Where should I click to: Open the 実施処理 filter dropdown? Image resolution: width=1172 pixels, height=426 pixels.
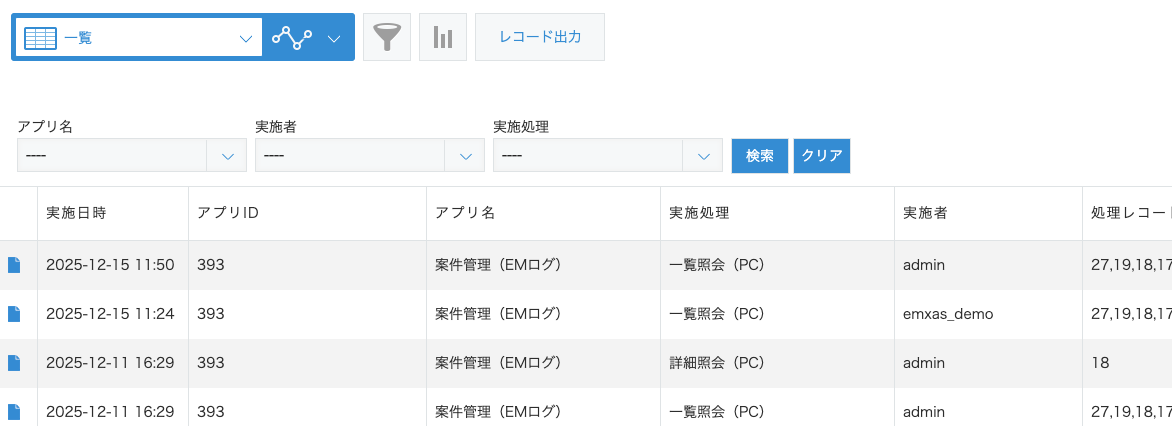point(703,156)
